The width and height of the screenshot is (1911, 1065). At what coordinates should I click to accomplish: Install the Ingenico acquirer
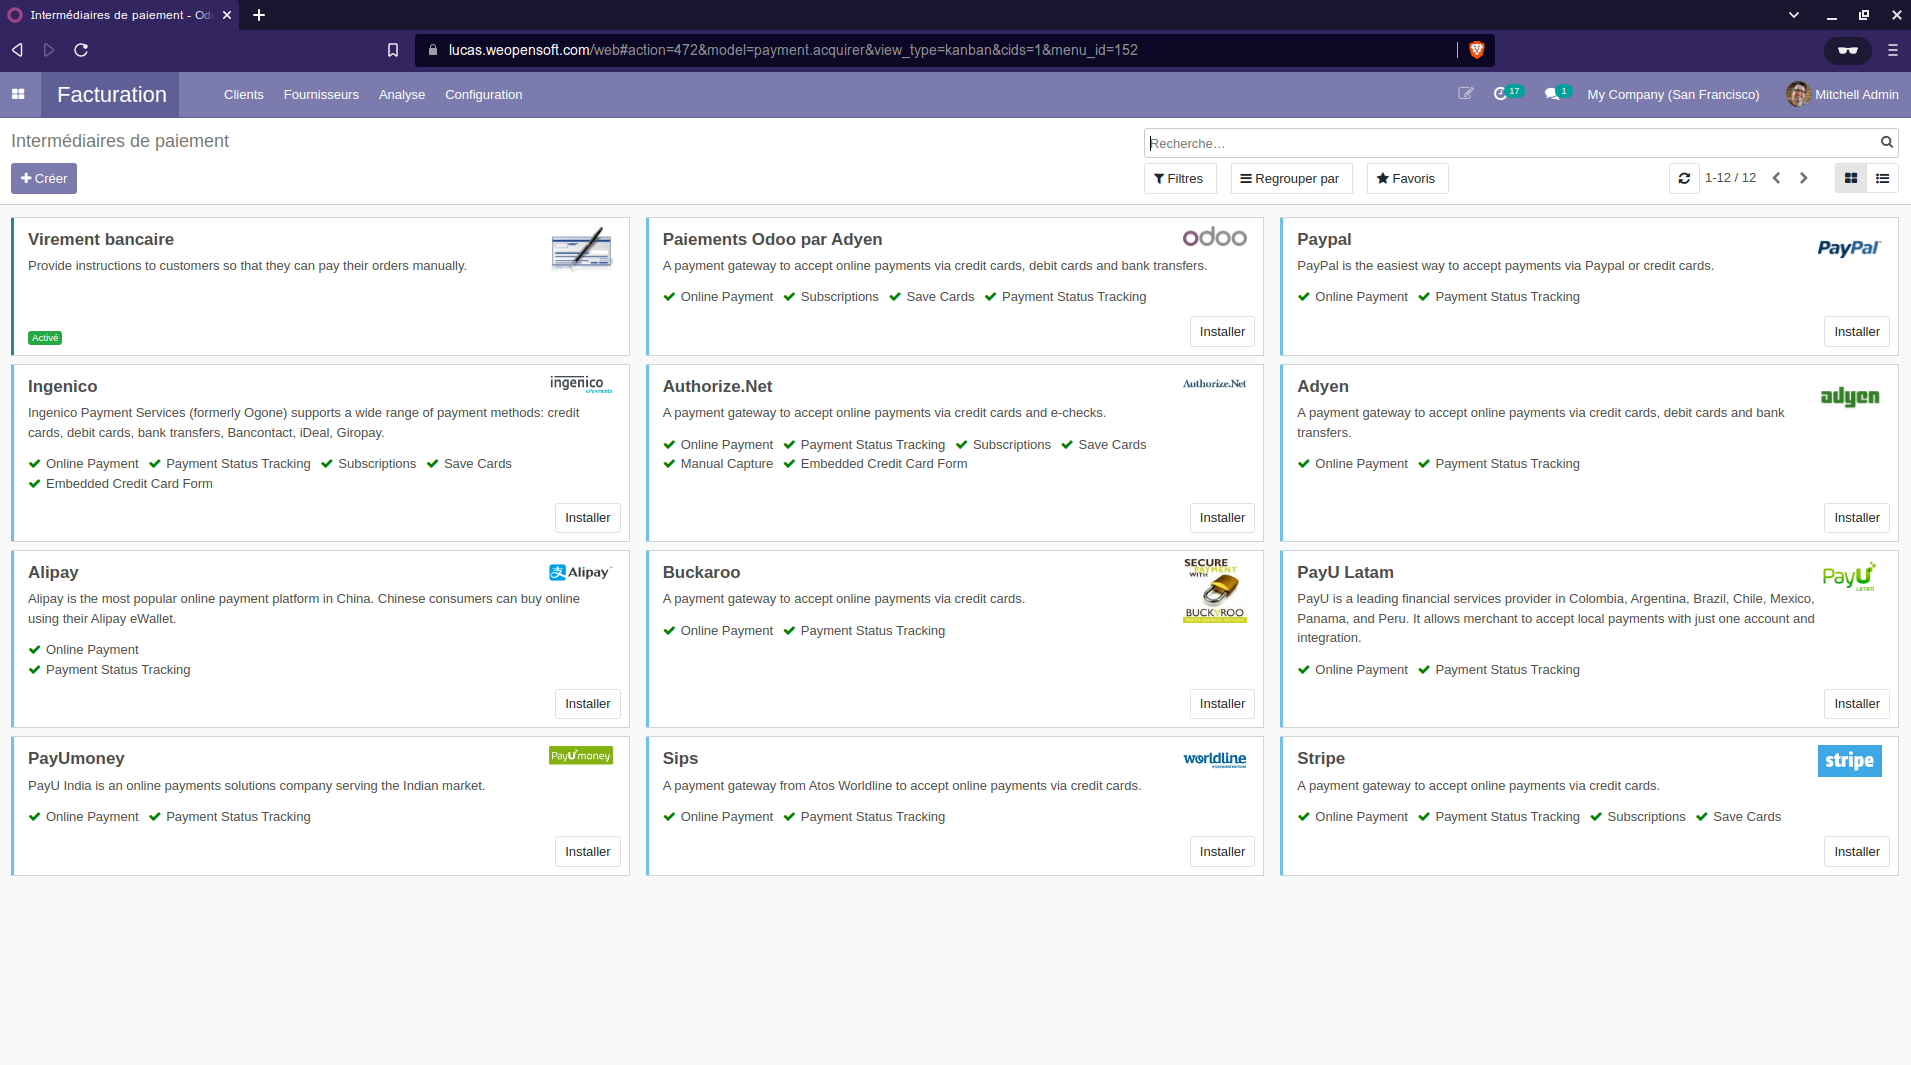point(587,517)
